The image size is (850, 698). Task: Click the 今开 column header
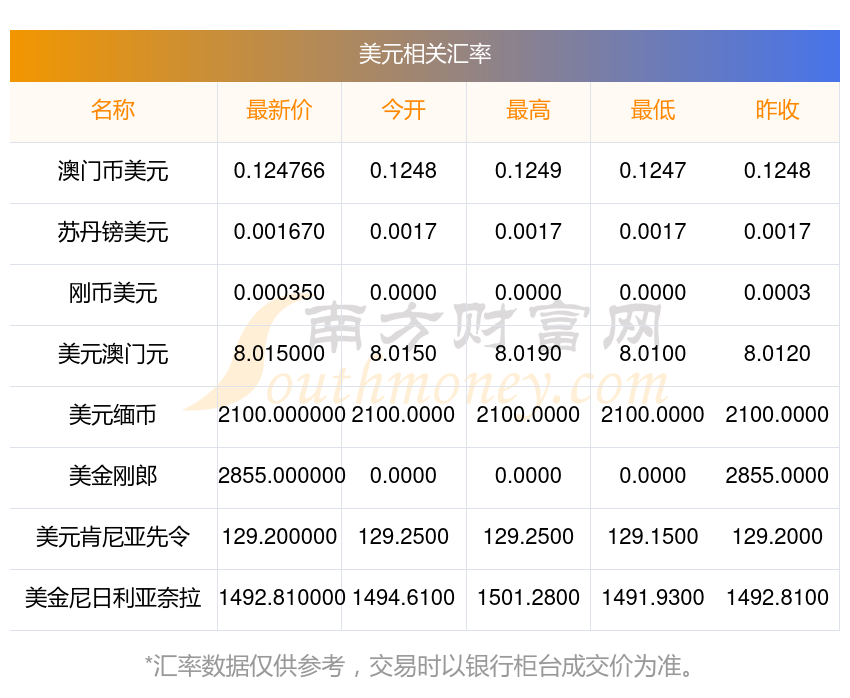(403, 110)
